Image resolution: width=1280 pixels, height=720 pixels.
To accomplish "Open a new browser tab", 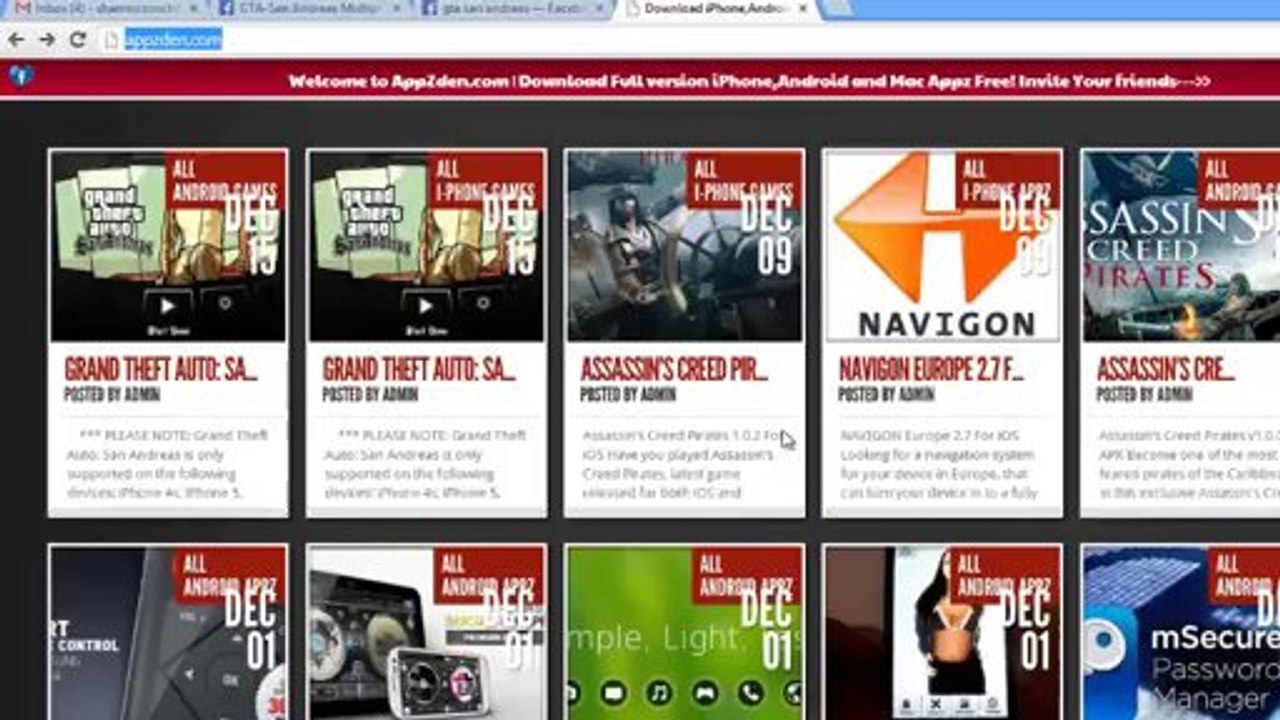I will 836,9.
